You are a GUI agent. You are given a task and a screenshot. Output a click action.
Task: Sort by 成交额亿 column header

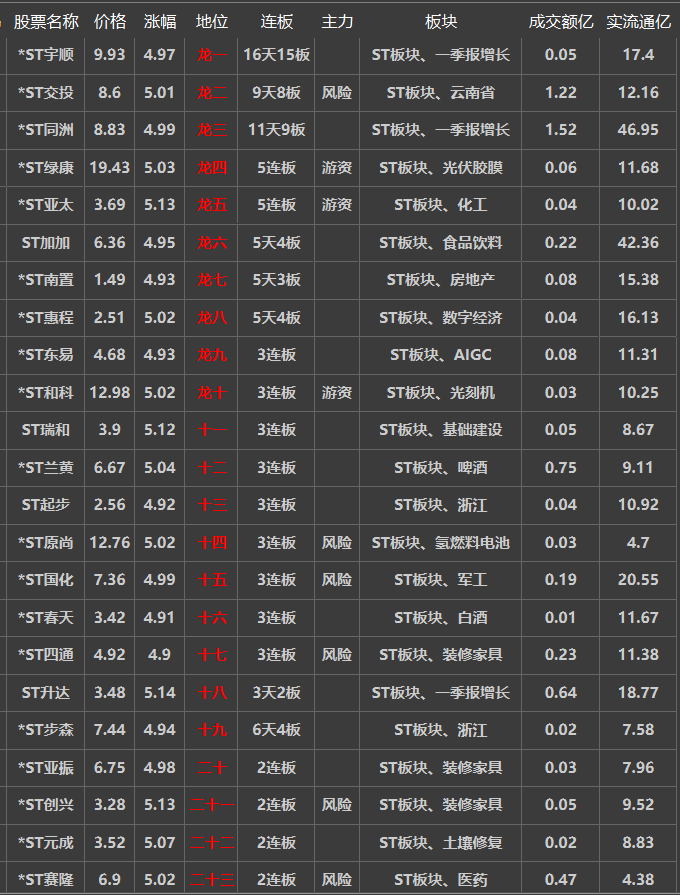click(x=561, y=21)
